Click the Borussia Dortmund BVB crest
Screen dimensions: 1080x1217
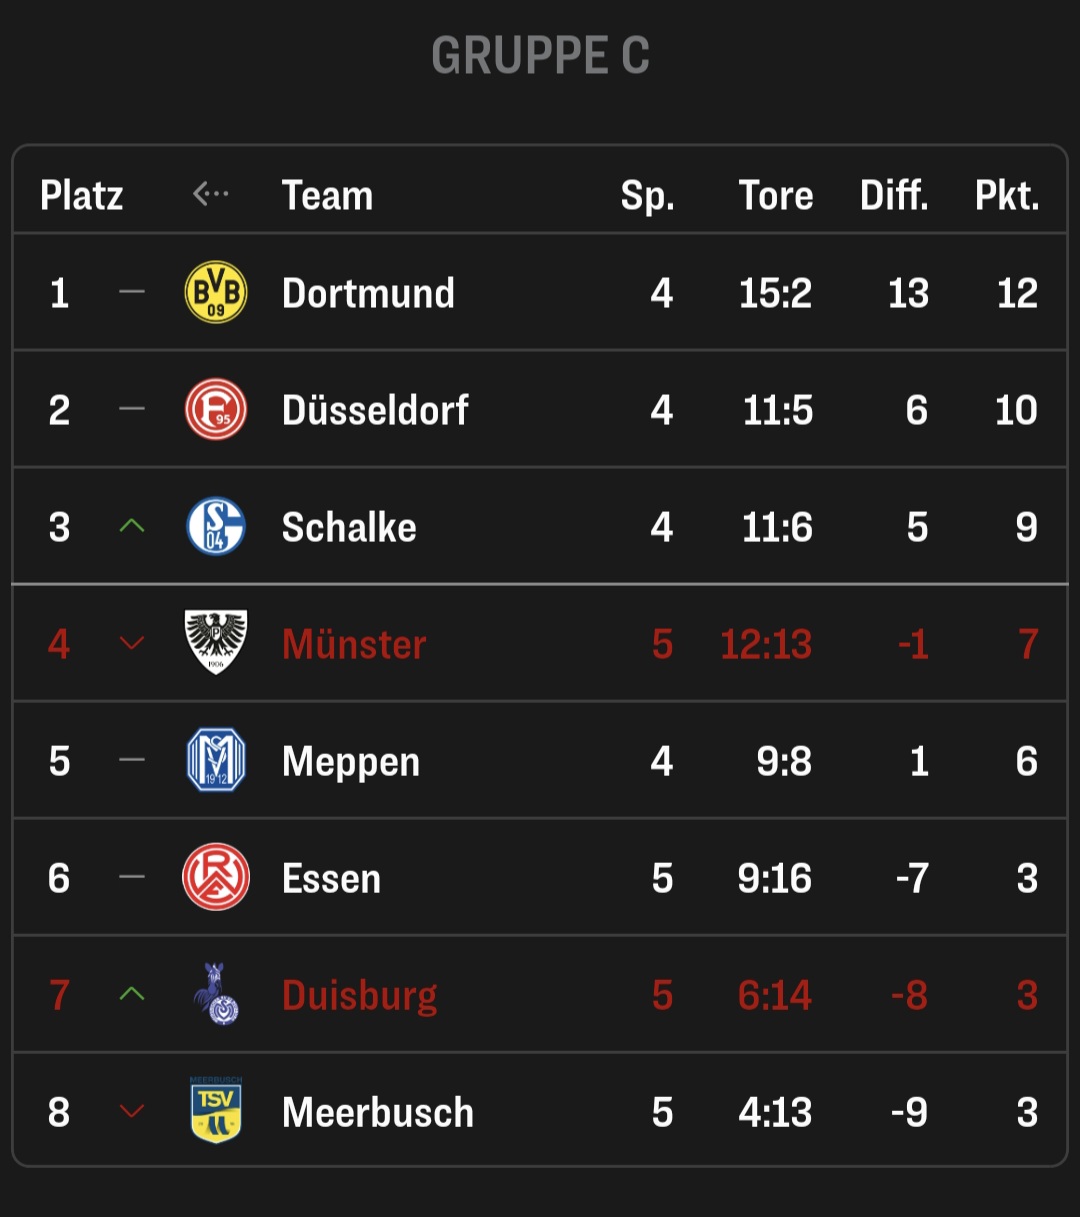click(x=216, y=292)
